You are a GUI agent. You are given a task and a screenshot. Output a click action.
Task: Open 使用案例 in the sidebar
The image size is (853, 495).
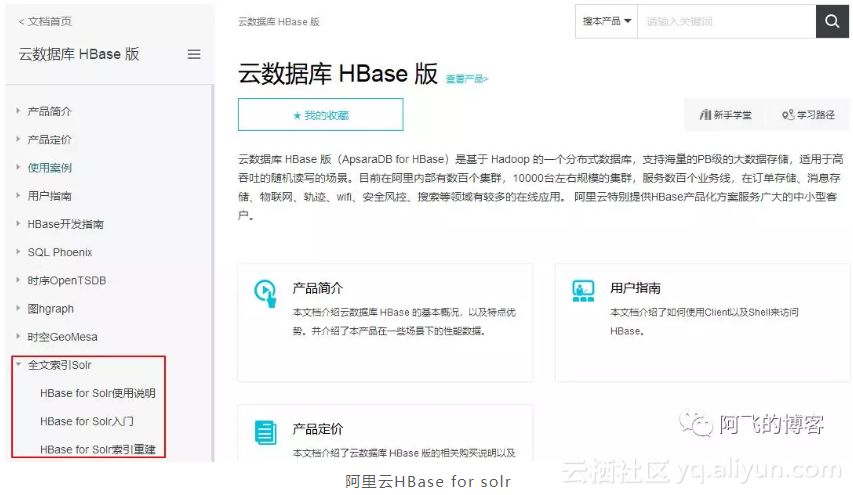click(x=50, y=168)
